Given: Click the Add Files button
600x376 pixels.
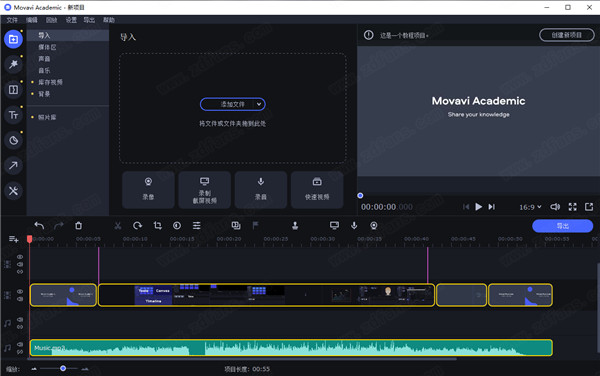Looking at the screenshot, I should point(233,104).
